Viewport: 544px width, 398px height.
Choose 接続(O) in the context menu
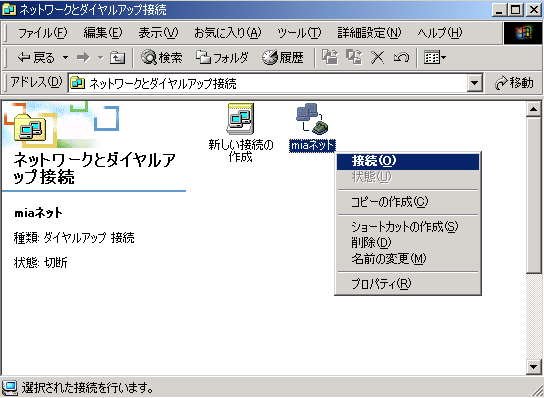[408, 161]
